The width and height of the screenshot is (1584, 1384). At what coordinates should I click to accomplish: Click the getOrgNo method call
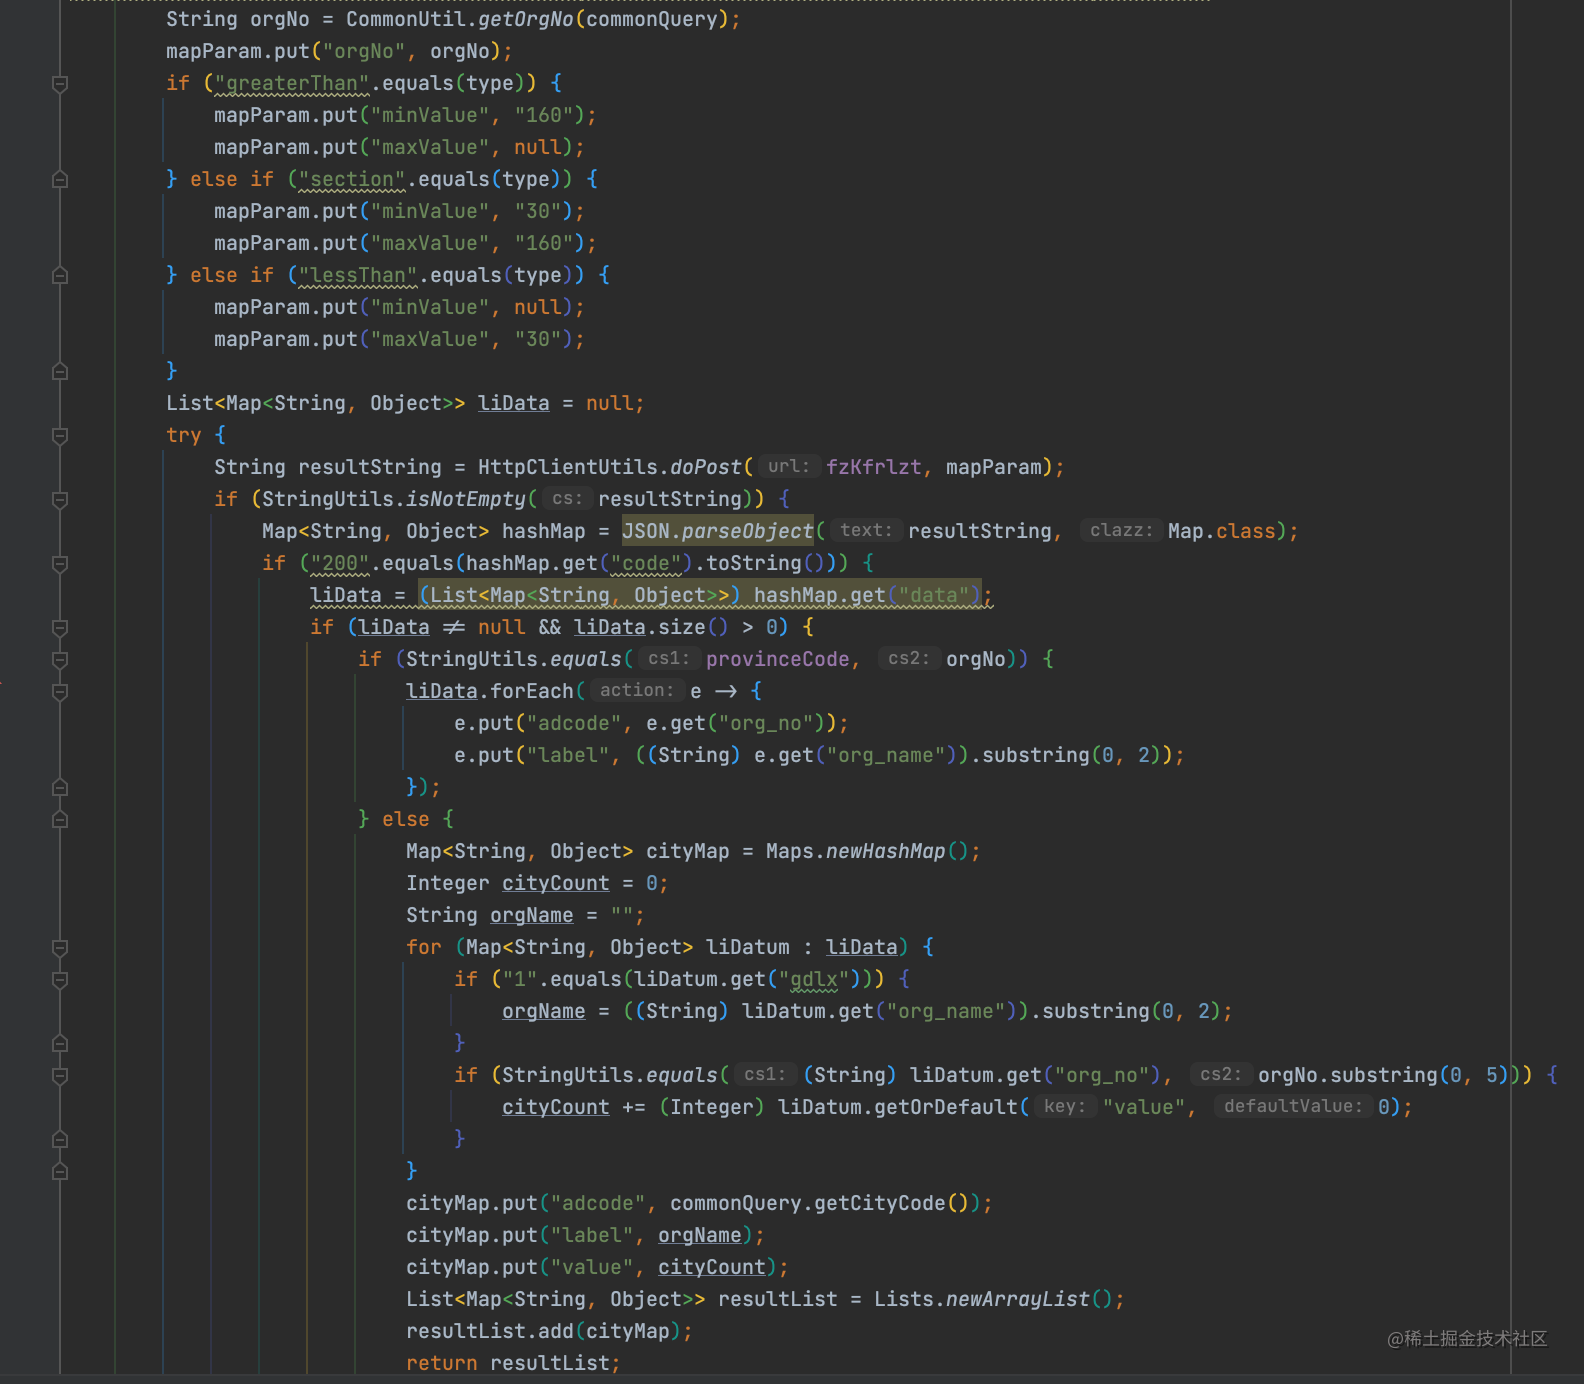pos(526,19)
